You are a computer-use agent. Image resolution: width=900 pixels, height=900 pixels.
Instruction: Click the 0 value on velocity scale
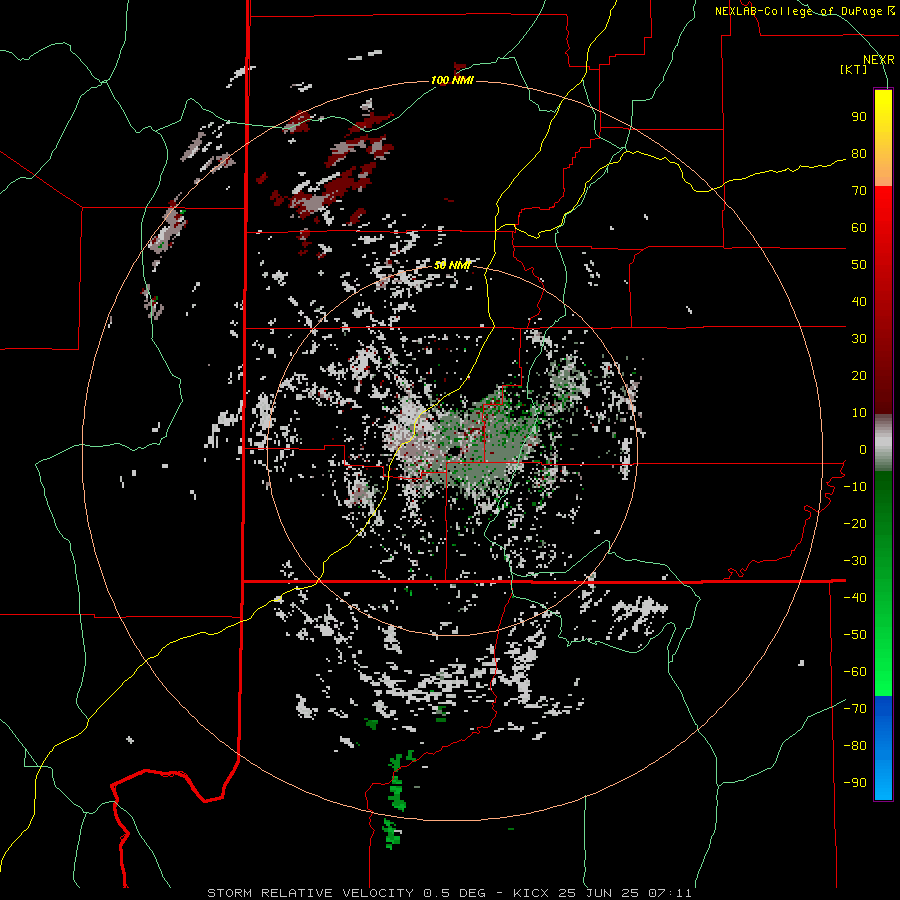point(863,449)
